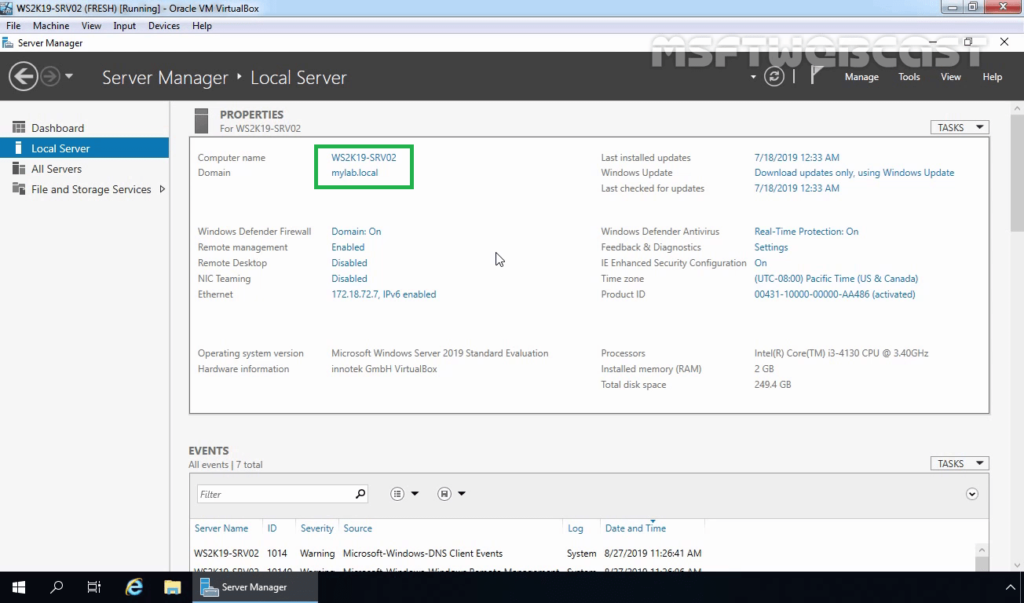Show hidden system tray icons chevron
The image size is (1024, 603).
[1010, 587]
